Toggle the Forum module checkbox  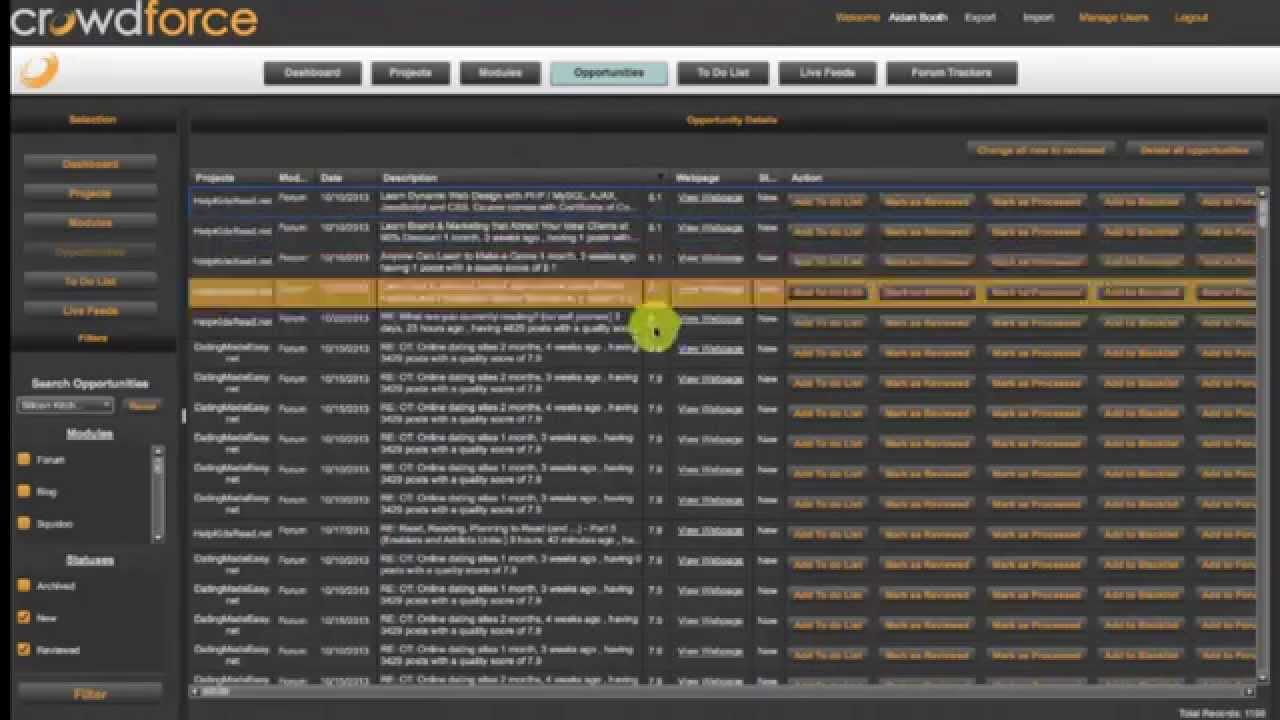click(x=24, y=460)
